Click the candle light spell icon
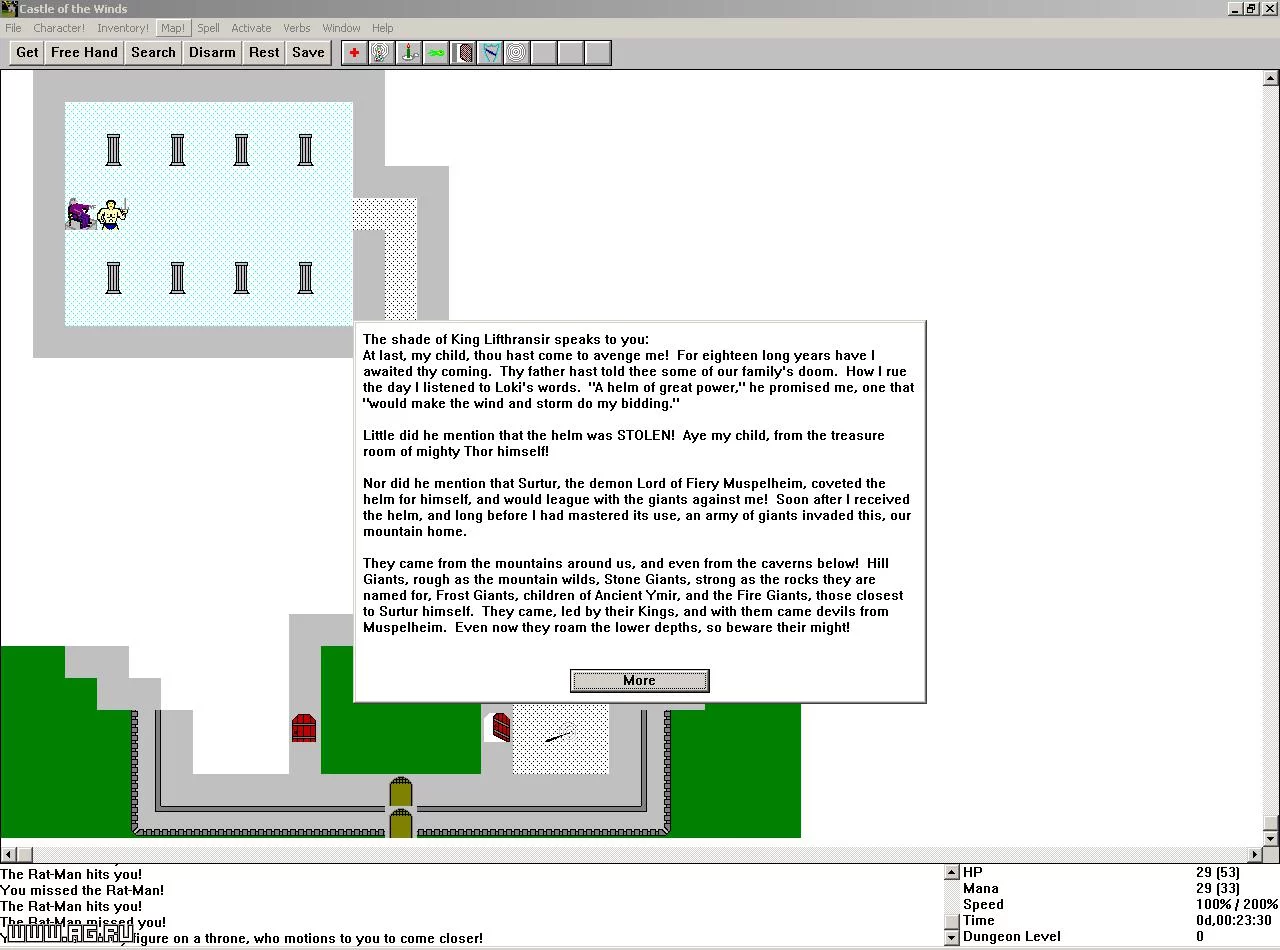The height and width of the screenshot is (950, 1280). click(408, 53)
